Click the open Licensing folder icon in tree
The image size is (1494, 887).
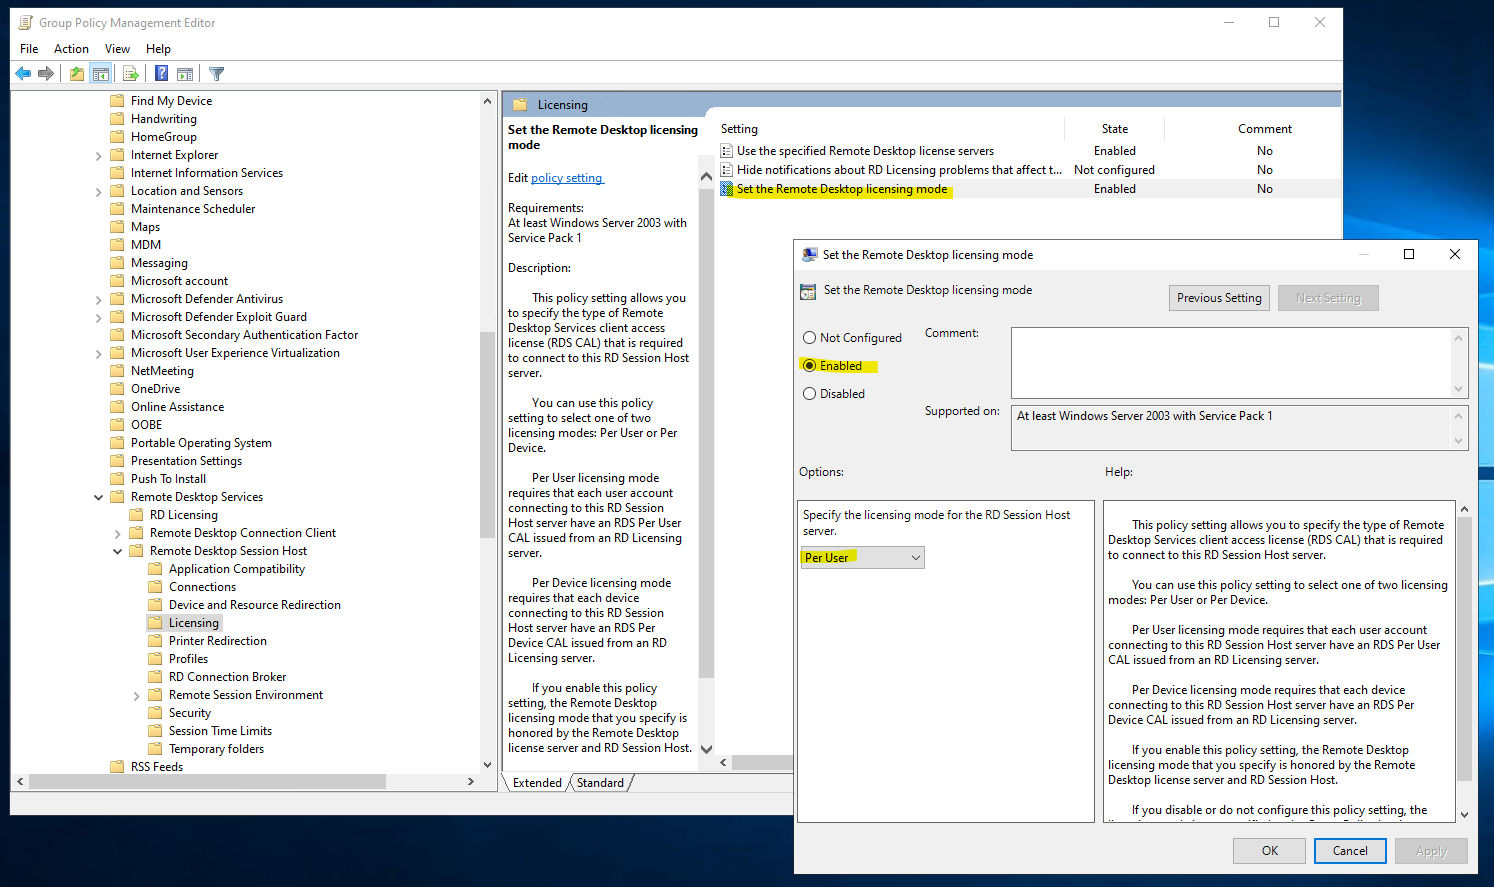(x=155, y=622)
